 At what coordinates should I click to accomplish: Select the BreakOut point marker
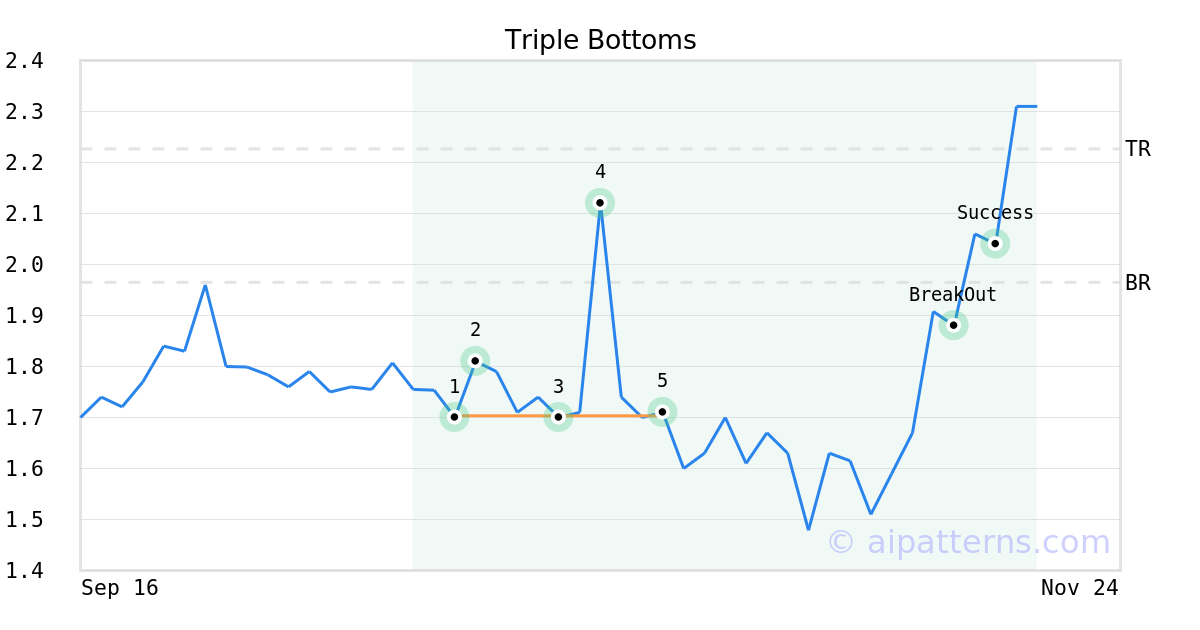tap(954, 325)
